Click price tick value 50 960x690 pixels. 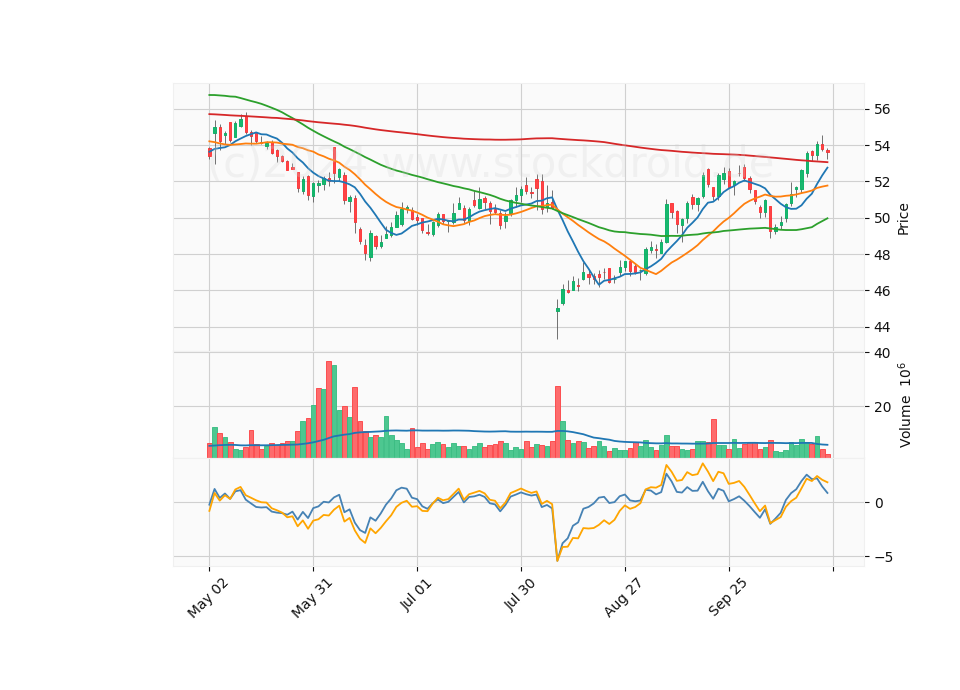click(x=882, y=219)
